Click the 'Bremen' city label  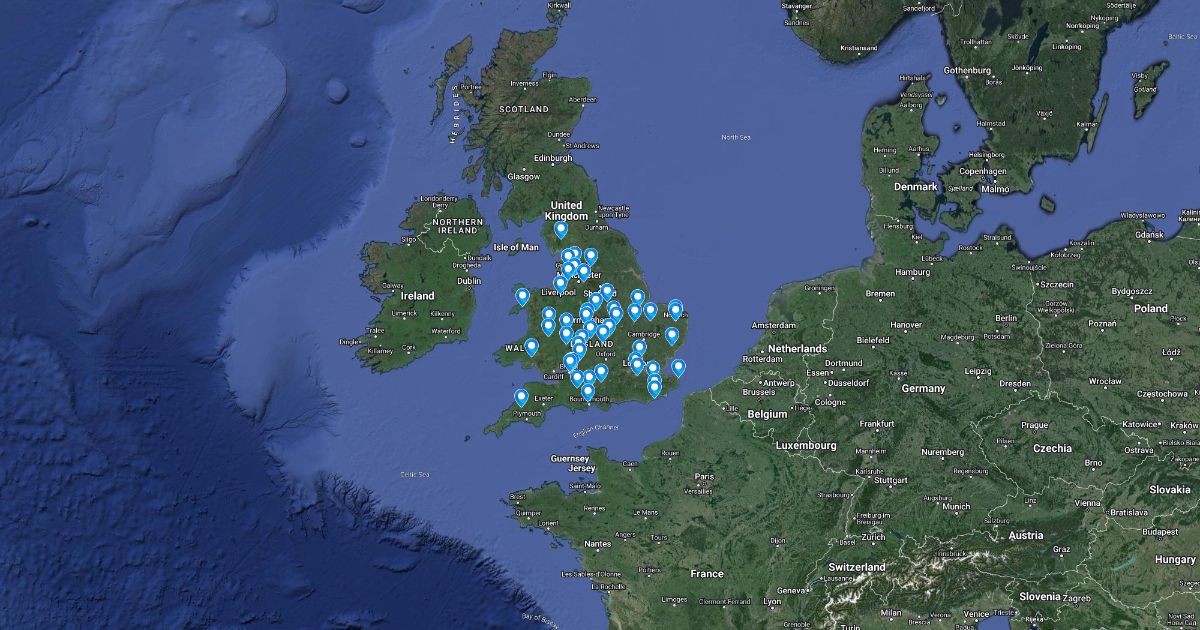point(880,294)
